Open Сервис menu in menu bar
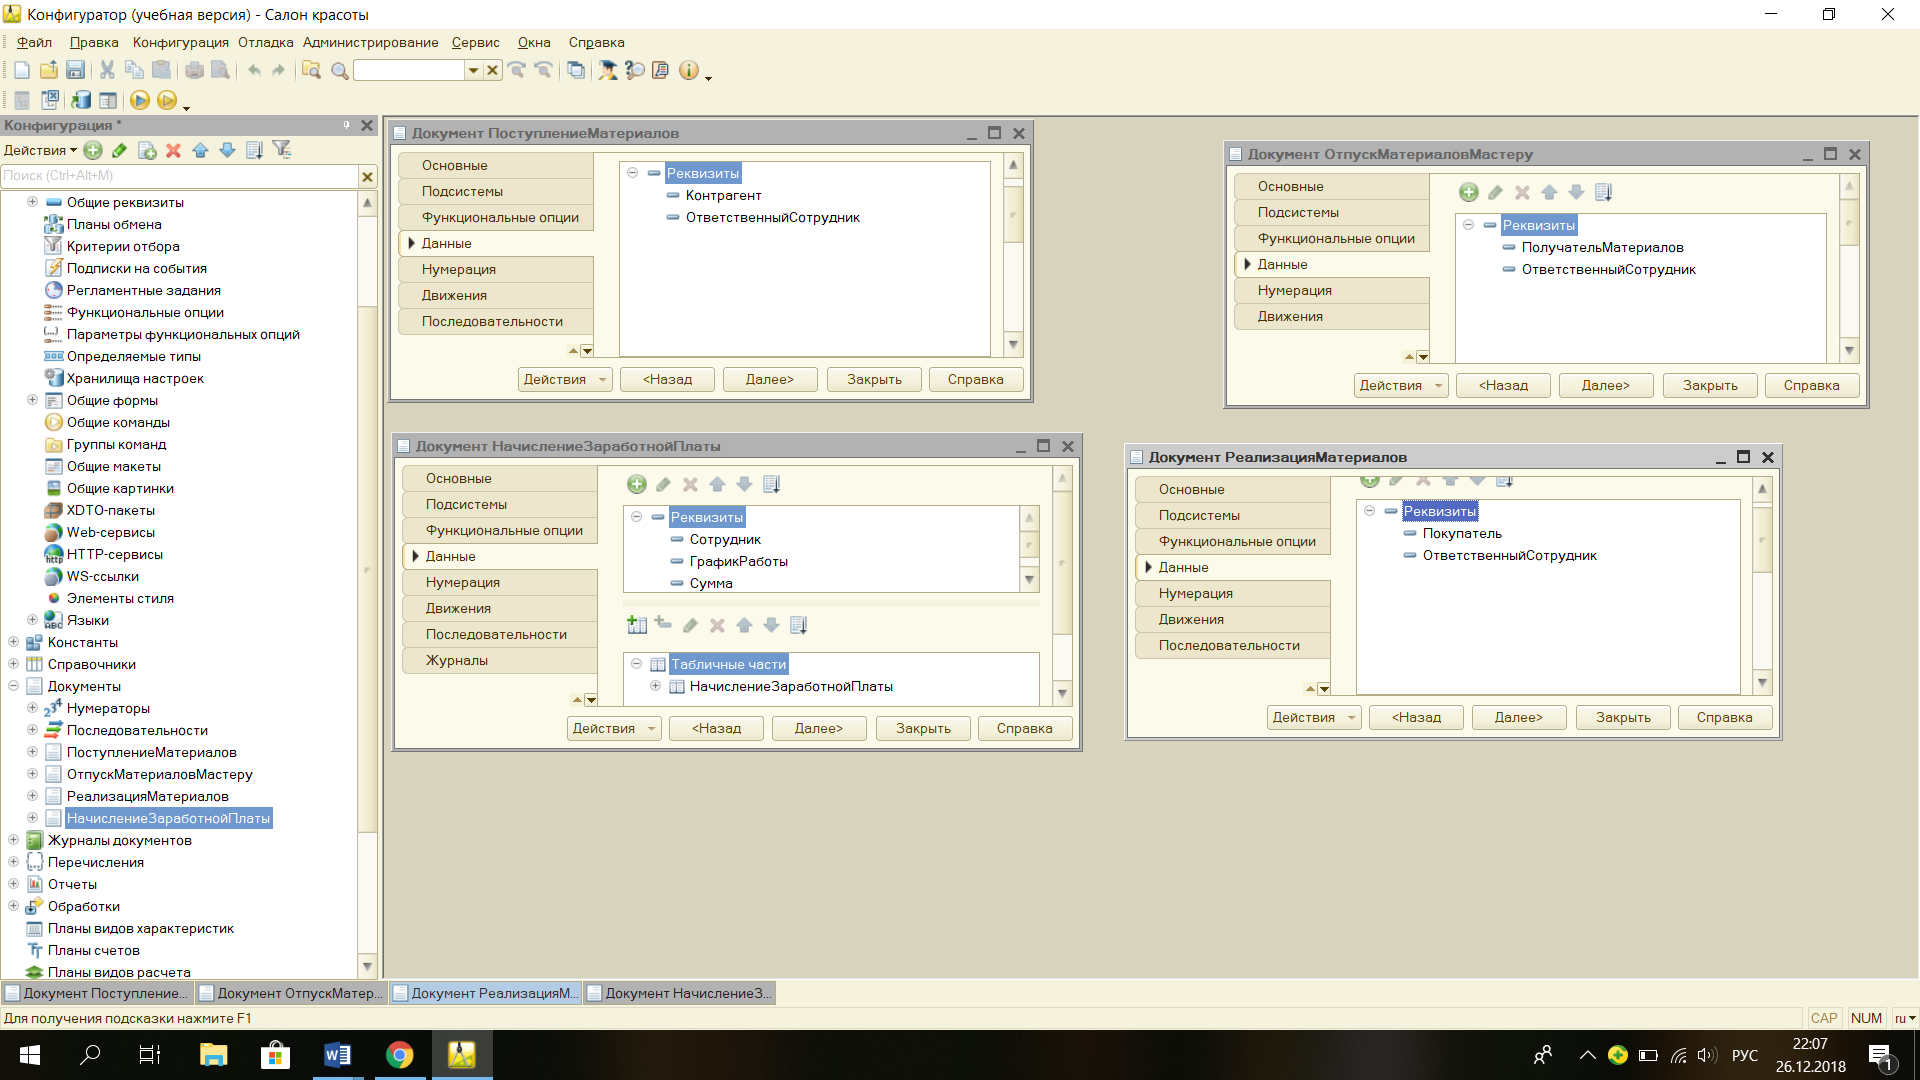The image size is (1920, 1080). click(x=471, y=42)
